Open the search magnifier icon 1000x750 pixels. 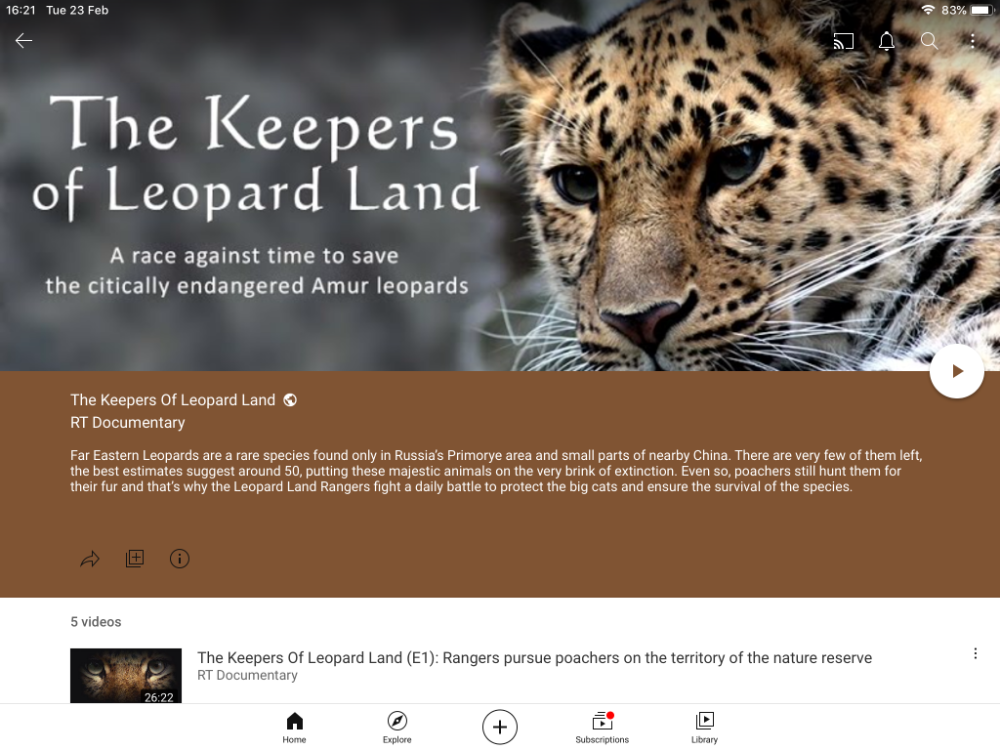click(929, 41)
